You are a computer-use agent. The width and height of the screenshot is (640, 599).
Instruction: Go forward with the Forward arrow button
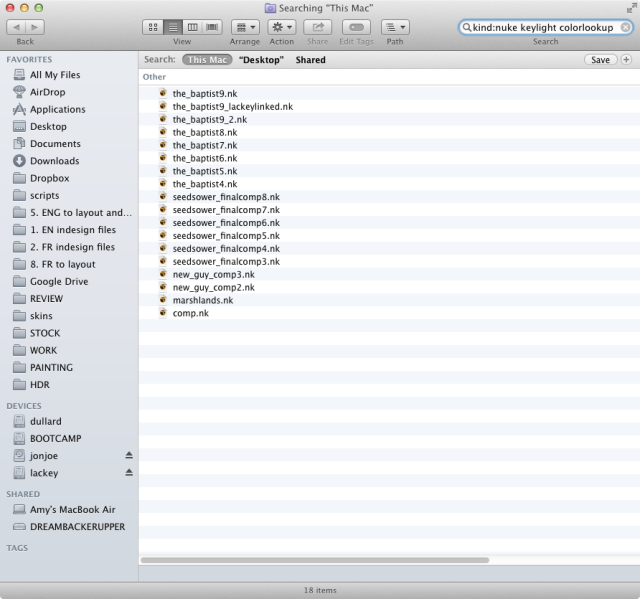35,27
